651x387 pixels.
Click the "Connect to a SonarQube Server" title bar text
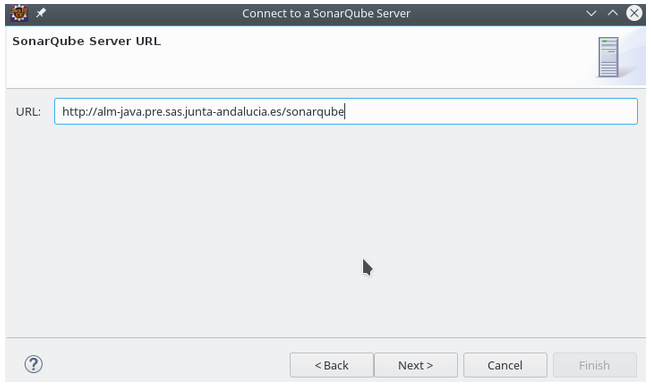[326, 13]
